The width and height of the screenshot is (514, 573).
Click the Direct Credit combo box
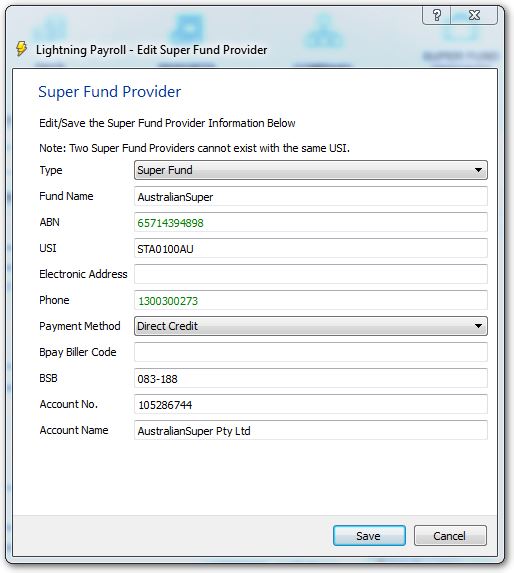point(311,326)
